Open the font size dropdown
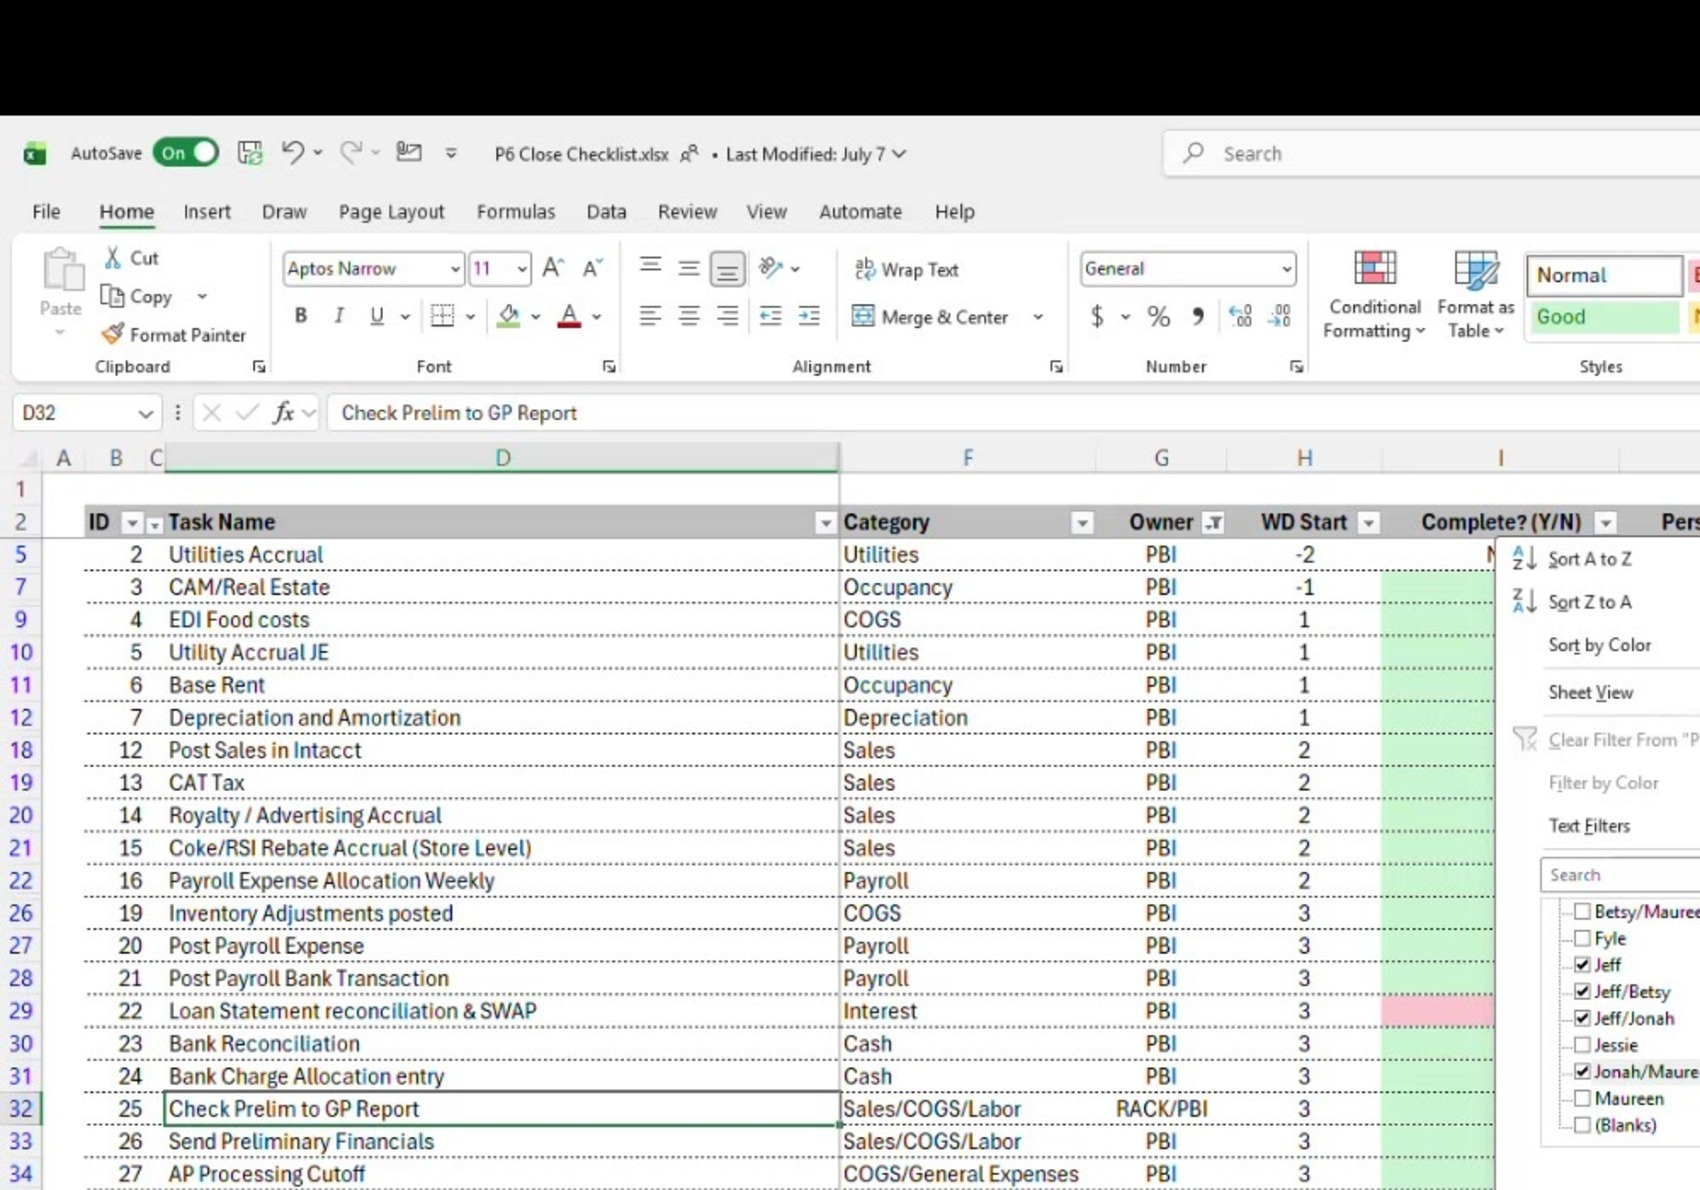 (x=521, y=269)
